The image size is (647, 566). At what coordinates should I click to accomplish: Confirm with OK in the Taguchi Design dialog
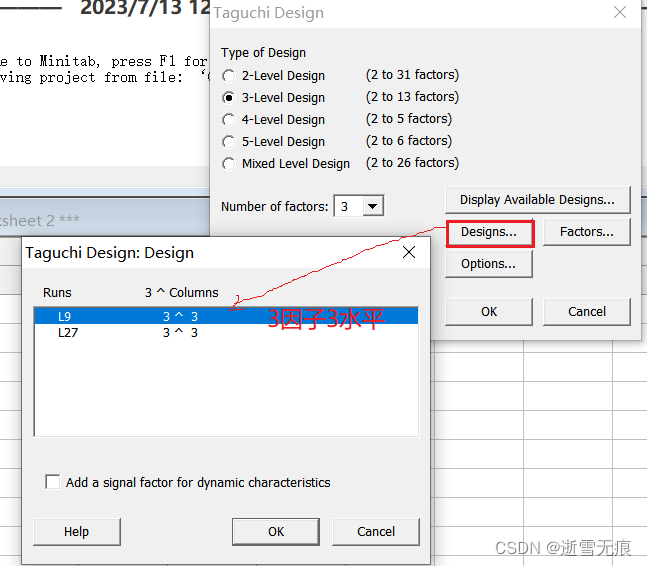tap(489, 312)
